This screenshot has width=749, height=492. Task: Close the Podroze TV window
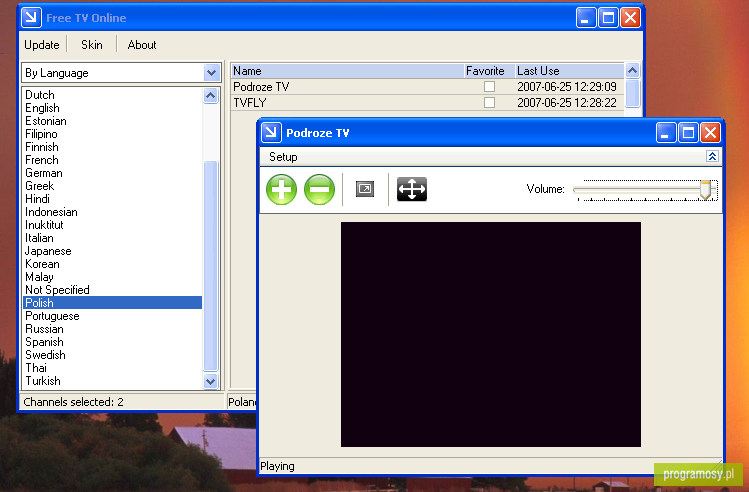(710, 133)
